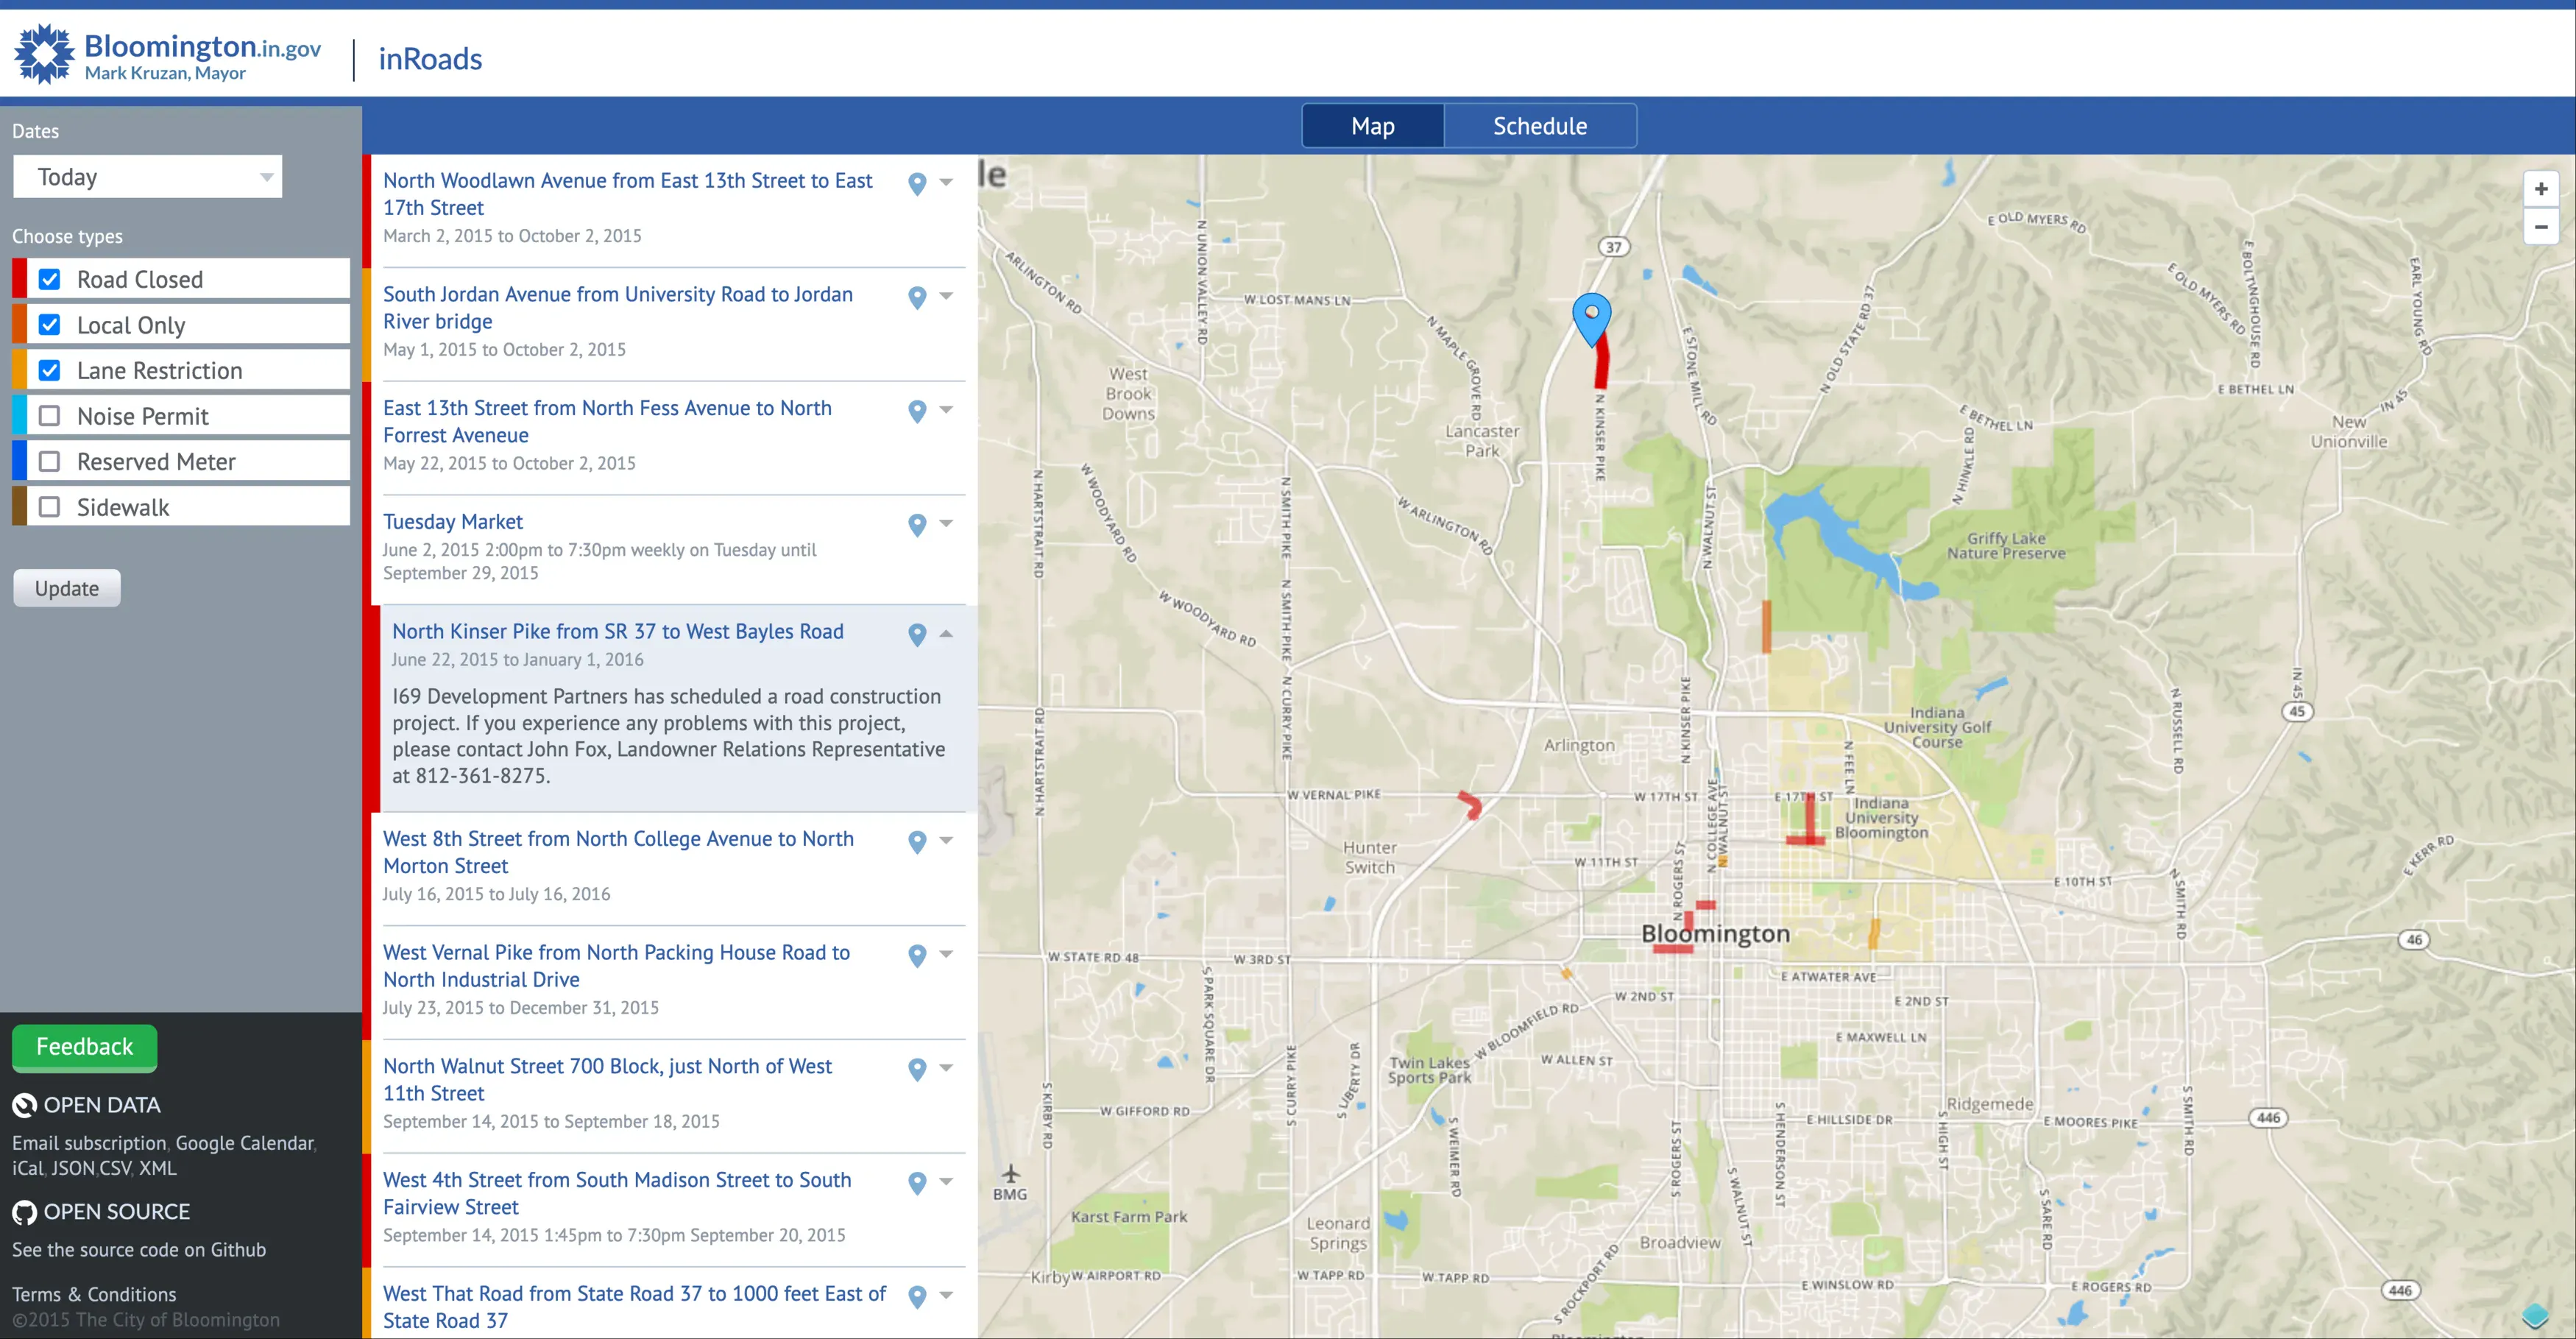Click the Bloomington city logo

[x=45, y=55]
